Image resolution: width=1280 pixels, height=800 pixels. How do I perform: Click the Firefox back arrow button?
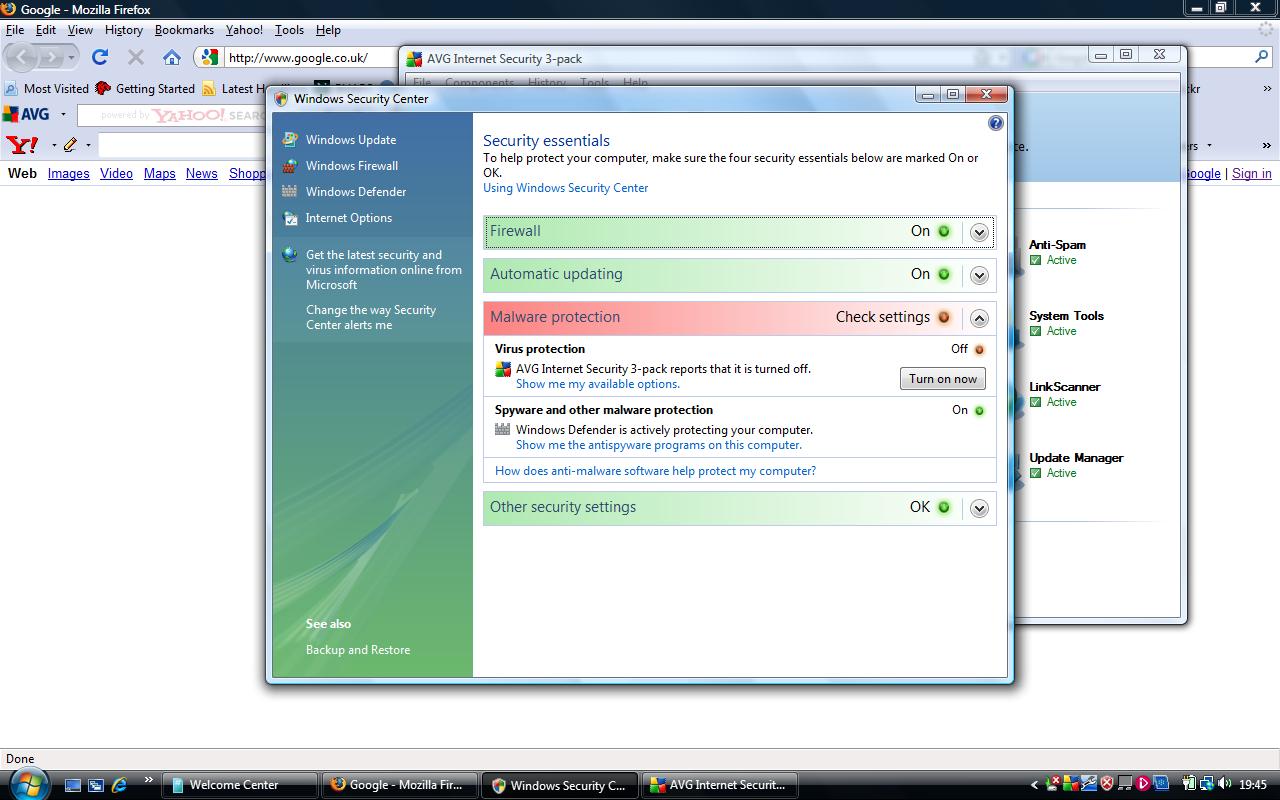click(x=22, y=57)
